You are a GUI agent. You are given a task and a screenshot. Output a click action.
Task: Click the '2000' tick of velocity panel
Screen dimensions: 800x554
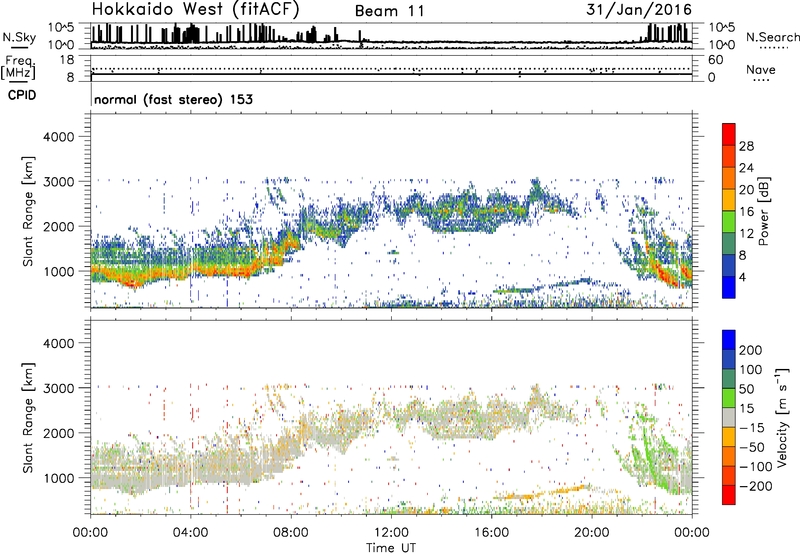pos(58,433)
